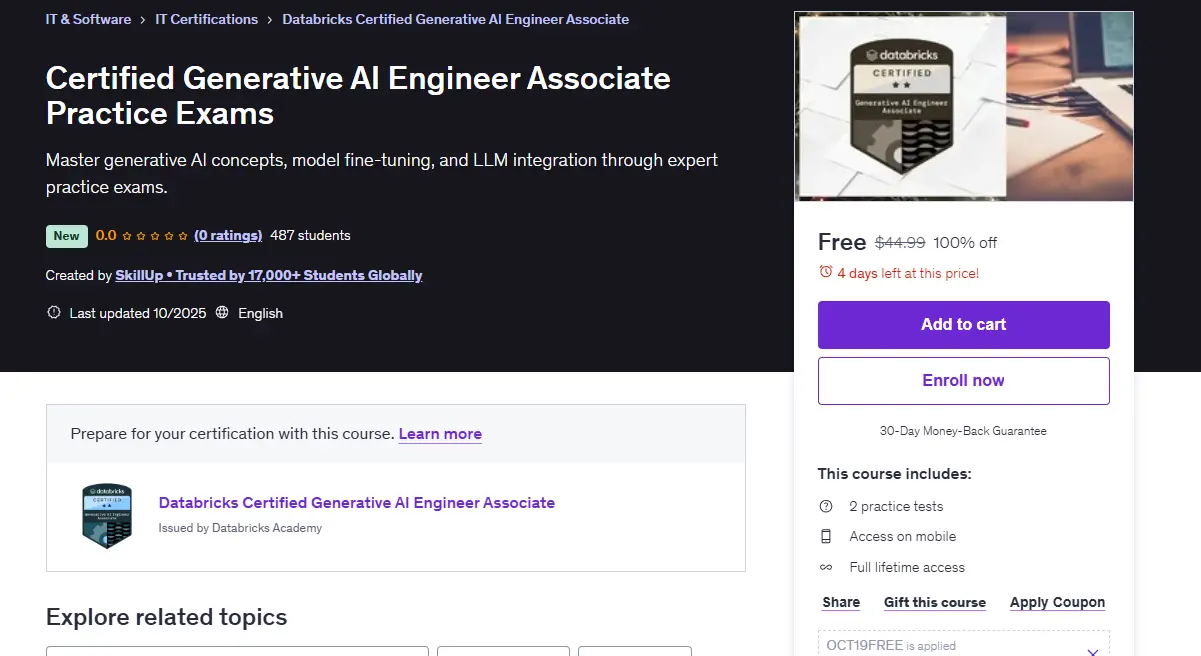Click the practice tests question mark icon

[x=826, y=506]
